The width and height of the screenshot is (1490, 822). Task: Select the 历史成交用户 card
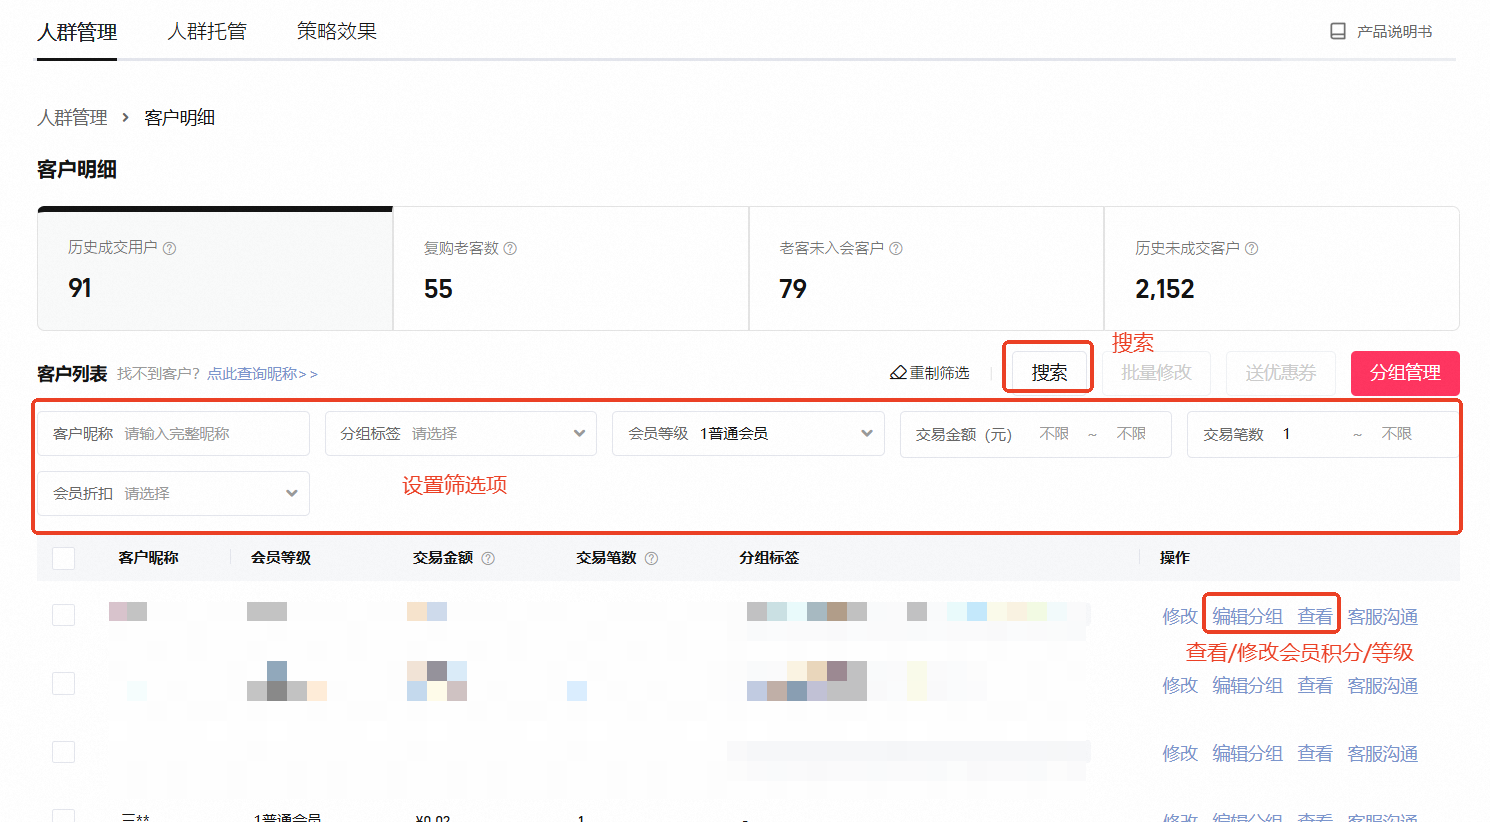pyautogui.click(x=215, y=268)
